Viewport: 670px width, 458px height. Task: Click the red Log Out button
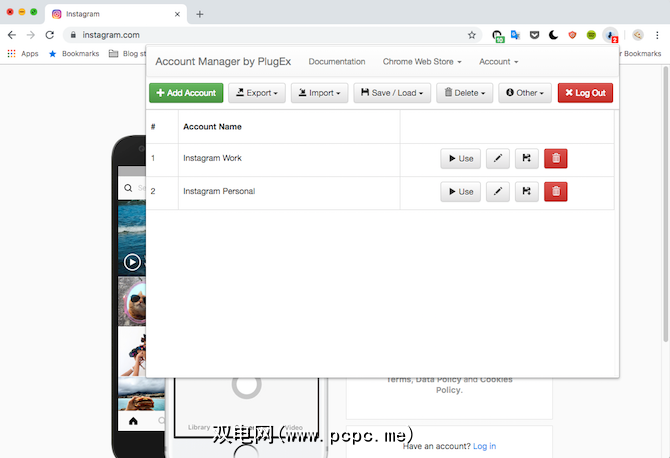[x=585, y=93]
